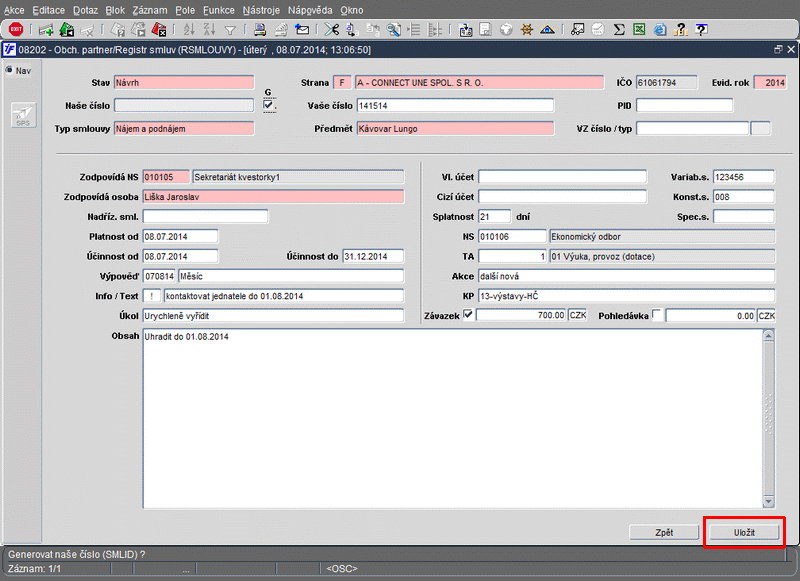Click the Závazek amount field 700.00
The width and height of the screenshot is (800, 581).
click(520, 315)
